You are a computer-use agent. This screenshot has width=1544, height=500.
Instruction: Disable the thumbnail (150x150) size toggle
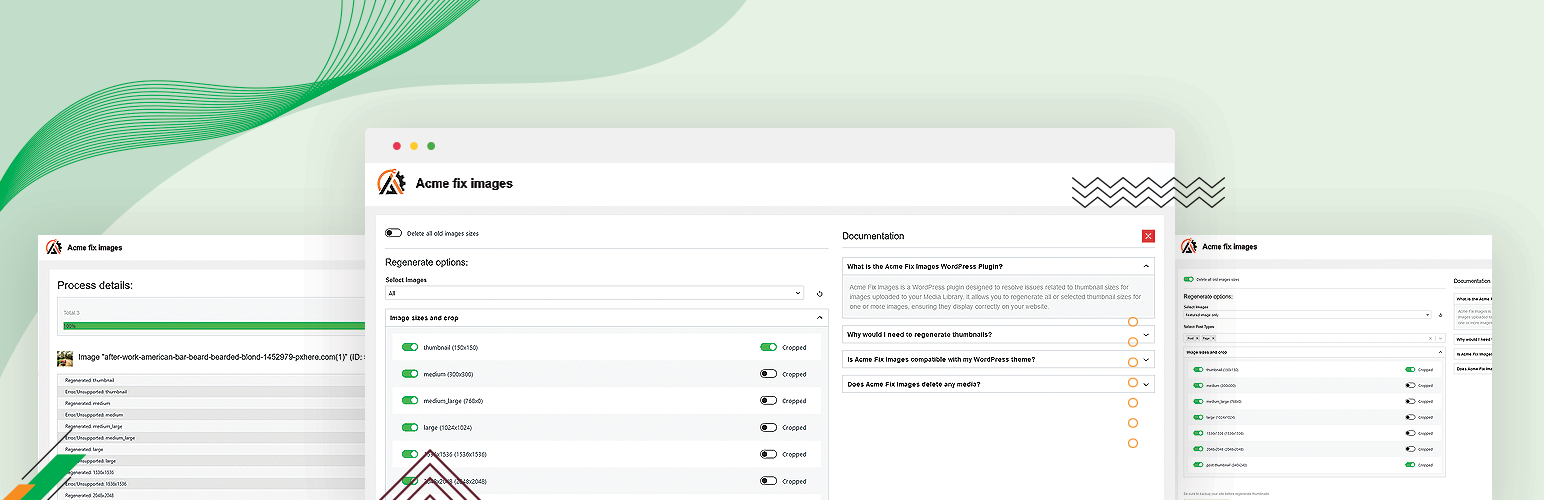(x=410, y=347)
